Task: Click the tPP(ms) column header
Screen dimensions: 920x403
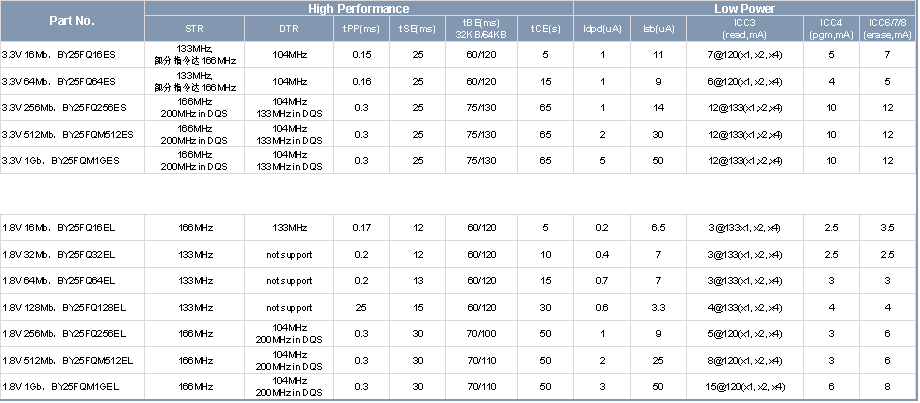Action: pyautogui.click(x=361, y=29)
